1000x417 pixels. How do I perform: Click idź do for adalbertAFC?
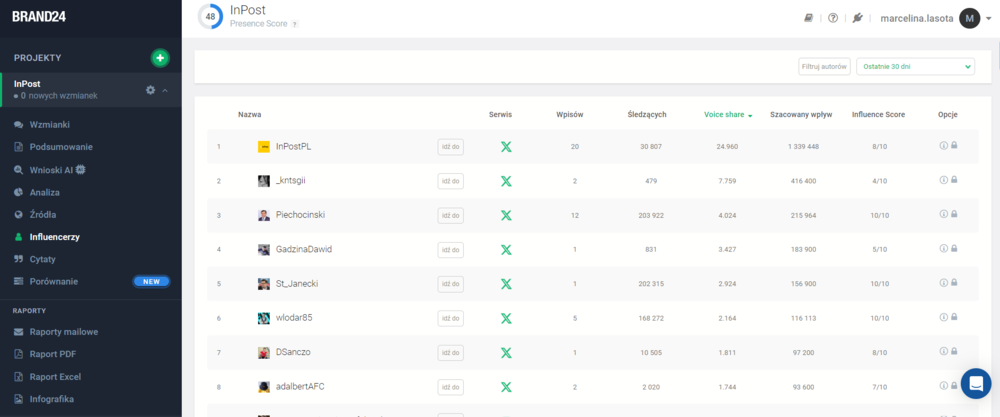tap(450, 387)
